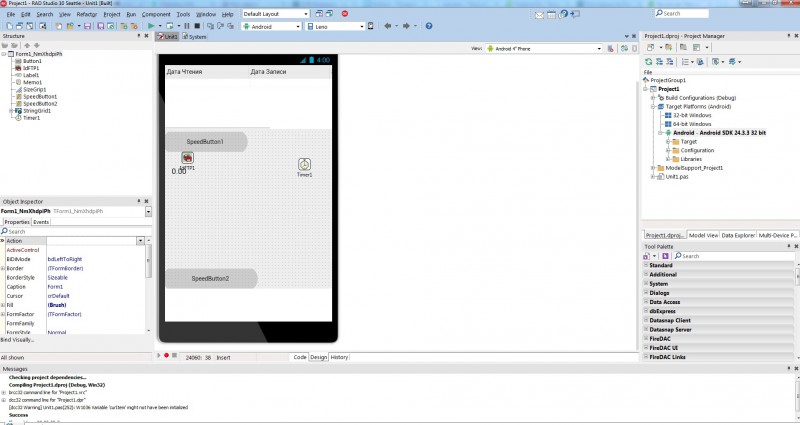Open the File menu
The width and height of the screenshot is (800, 425).
click(10, 14)
